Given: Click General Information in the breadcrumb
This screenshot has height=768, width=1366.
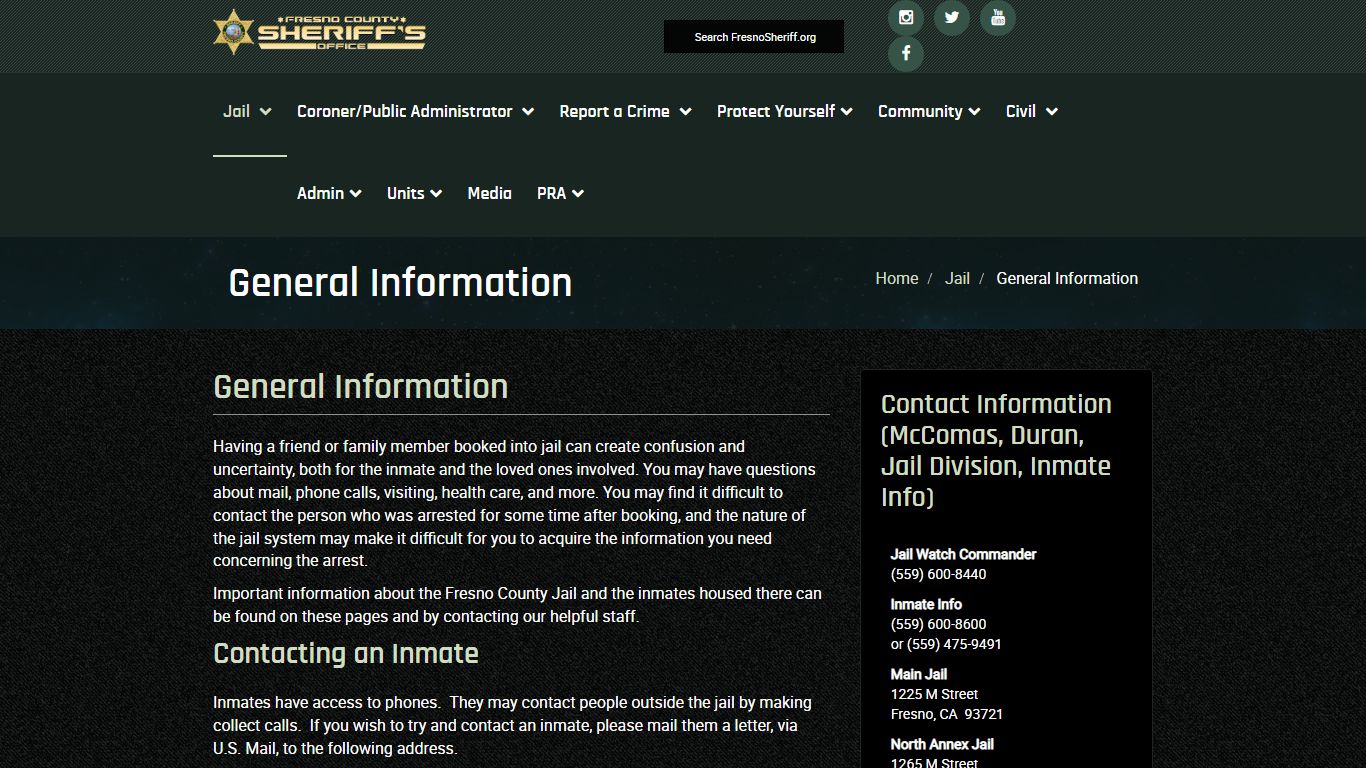Looking at the screenshot, I should [x=1067, y=278].
